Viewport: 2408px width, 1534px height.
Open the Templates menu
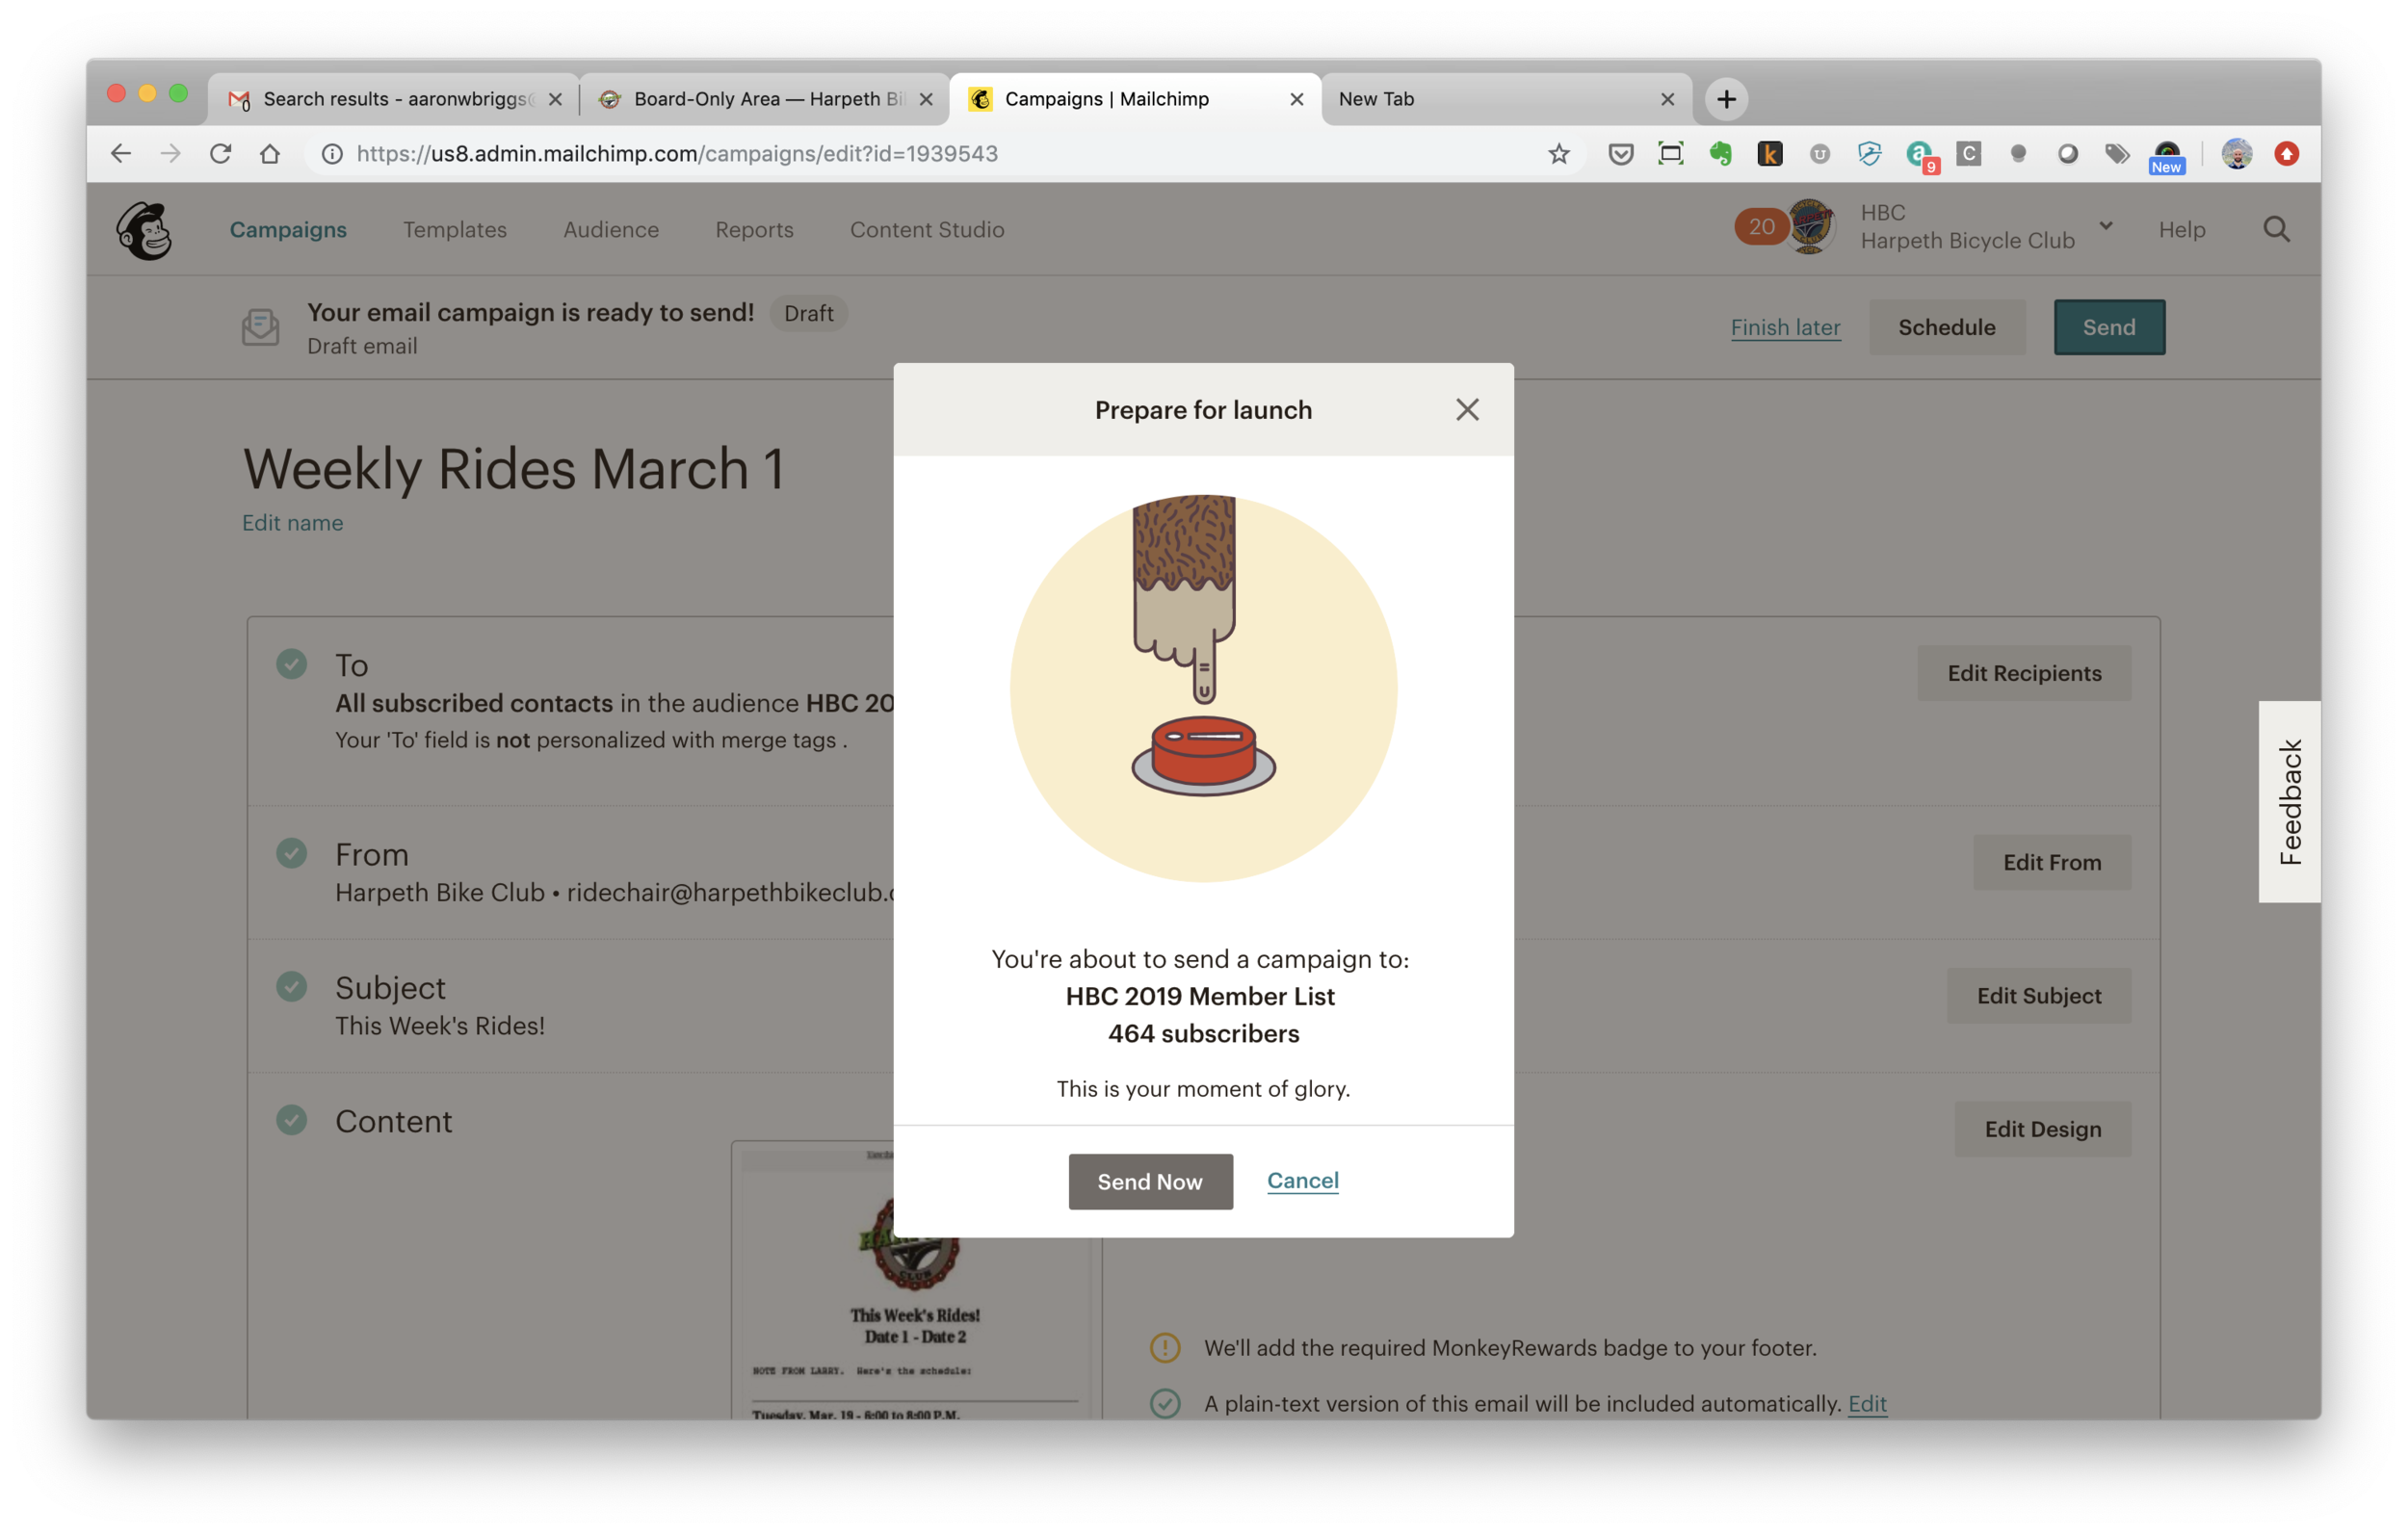point(455,229)
